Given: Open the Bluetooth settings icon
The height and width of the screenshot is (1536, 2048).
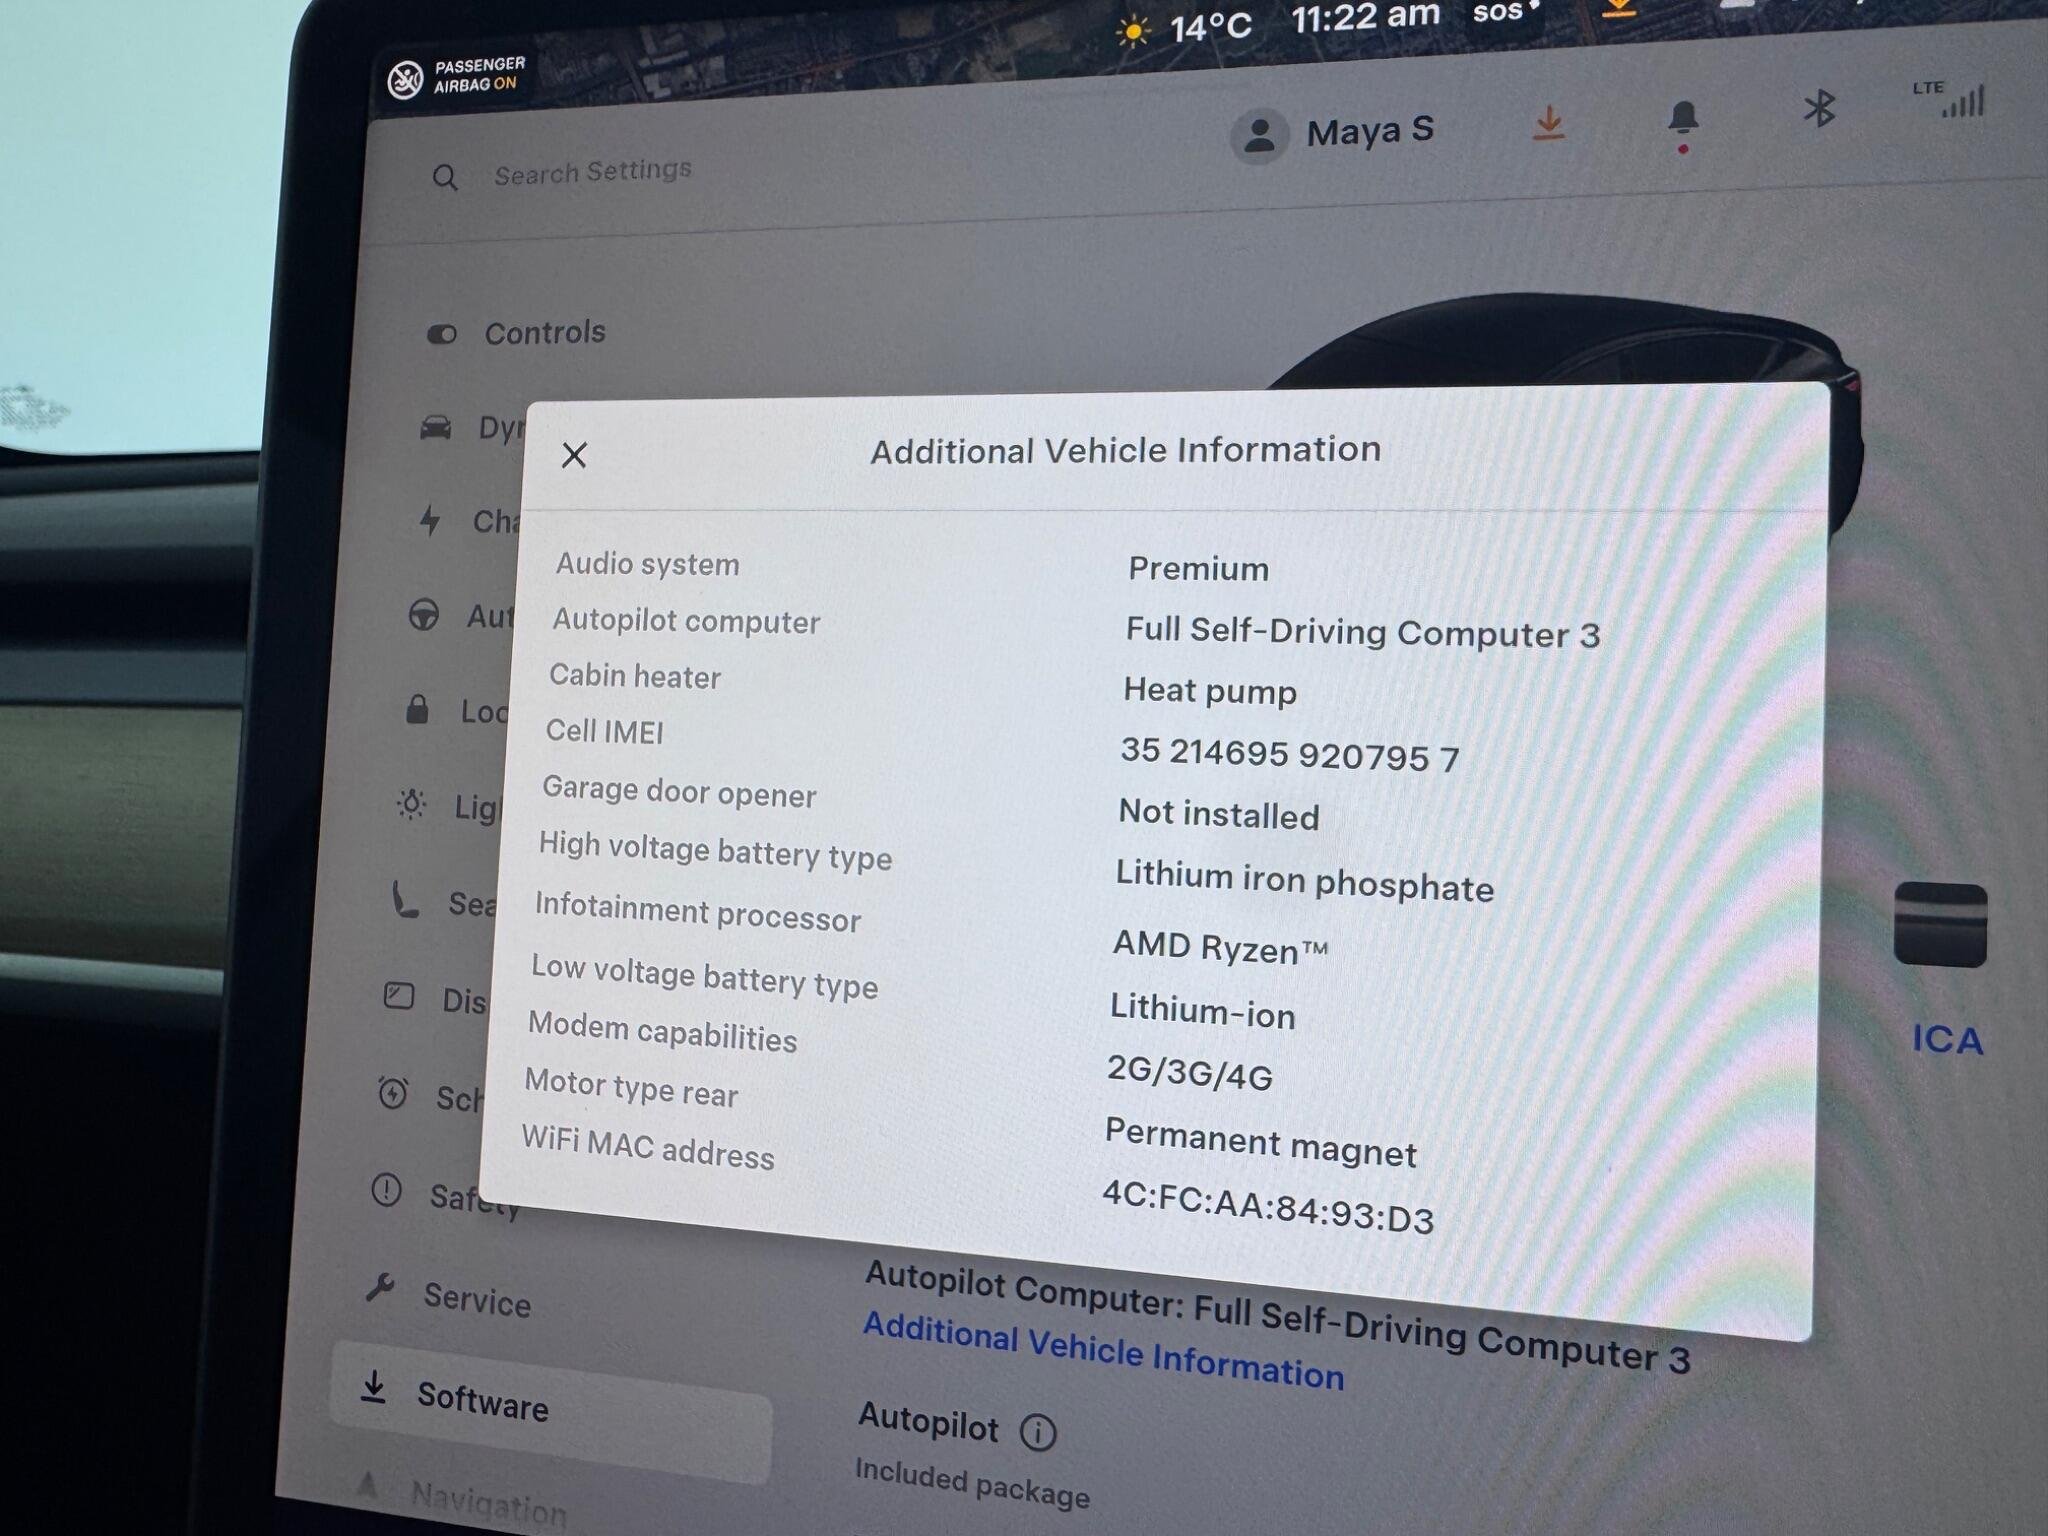Looking at the screenshot, I should click(x=1819, y=108).
